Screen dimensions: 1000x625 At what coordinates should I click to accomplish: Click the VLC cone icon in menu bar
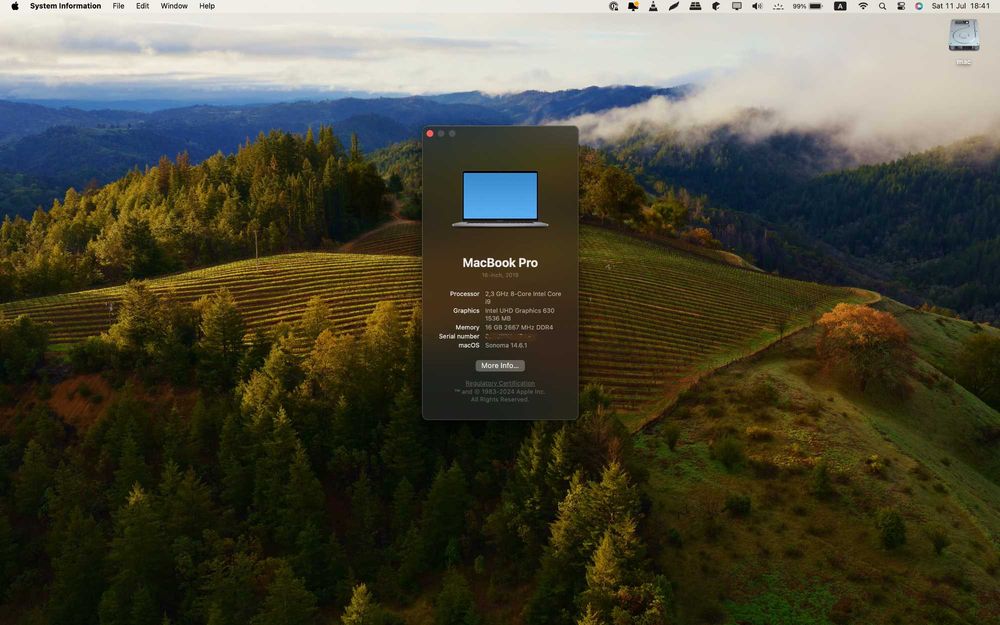point(653,6)
